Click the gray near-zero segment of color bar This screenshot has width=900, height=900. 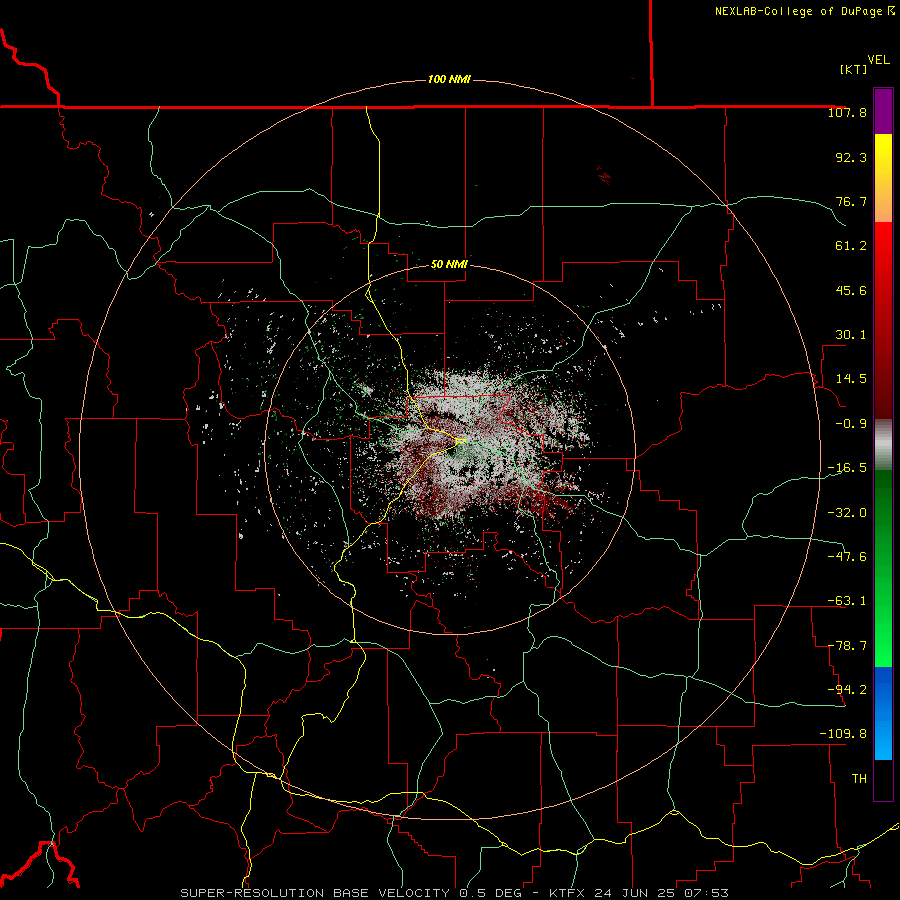click(883, 445)
